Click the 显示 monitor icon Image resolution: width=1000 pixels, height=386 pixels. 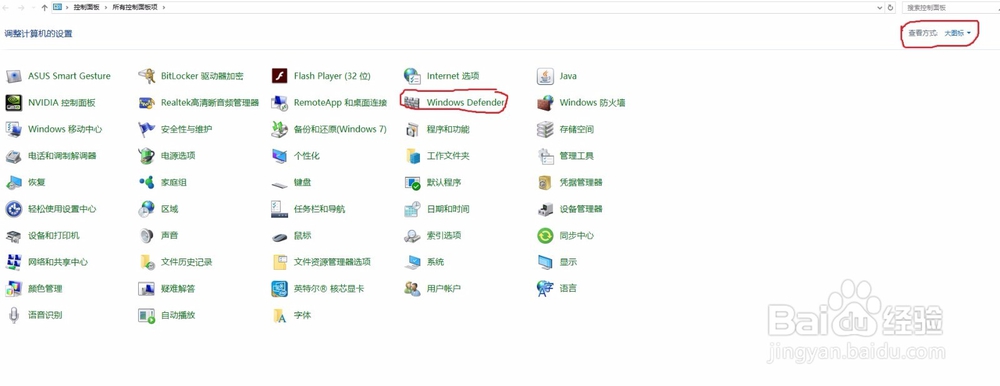(545, 262)
